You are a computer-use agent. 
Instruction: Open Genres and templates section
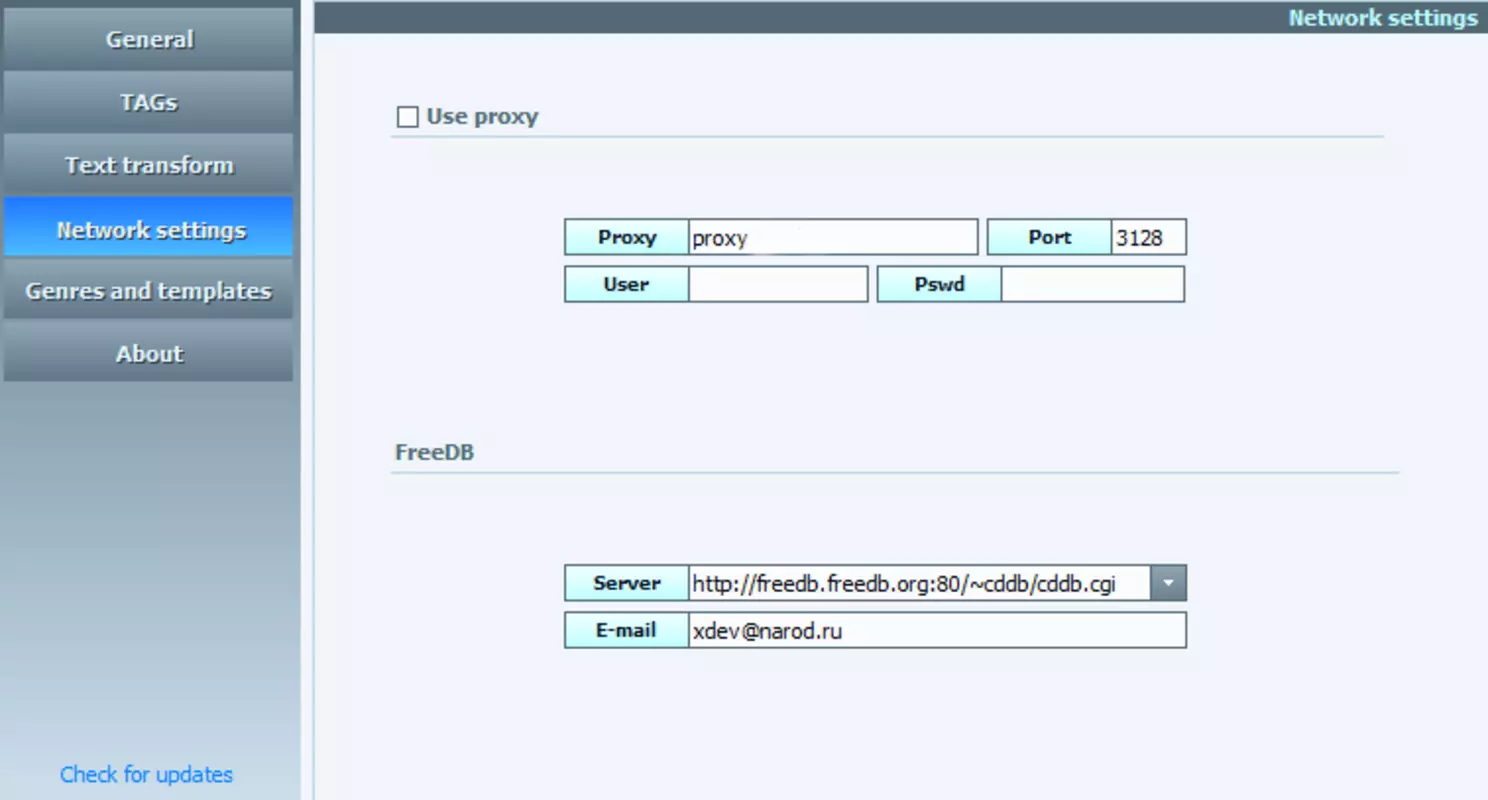[x=148, y=291]
